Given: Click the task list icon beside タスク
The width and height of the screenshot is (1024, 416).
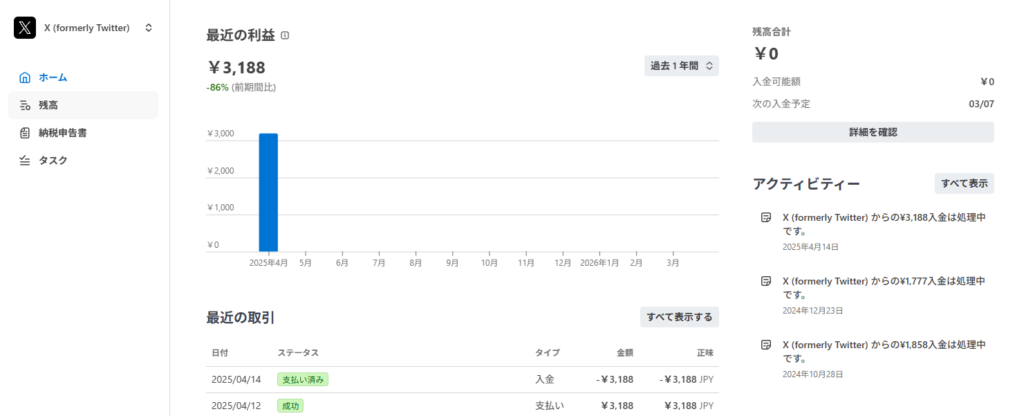Looking at the screenshot, I should coord(25,161).
